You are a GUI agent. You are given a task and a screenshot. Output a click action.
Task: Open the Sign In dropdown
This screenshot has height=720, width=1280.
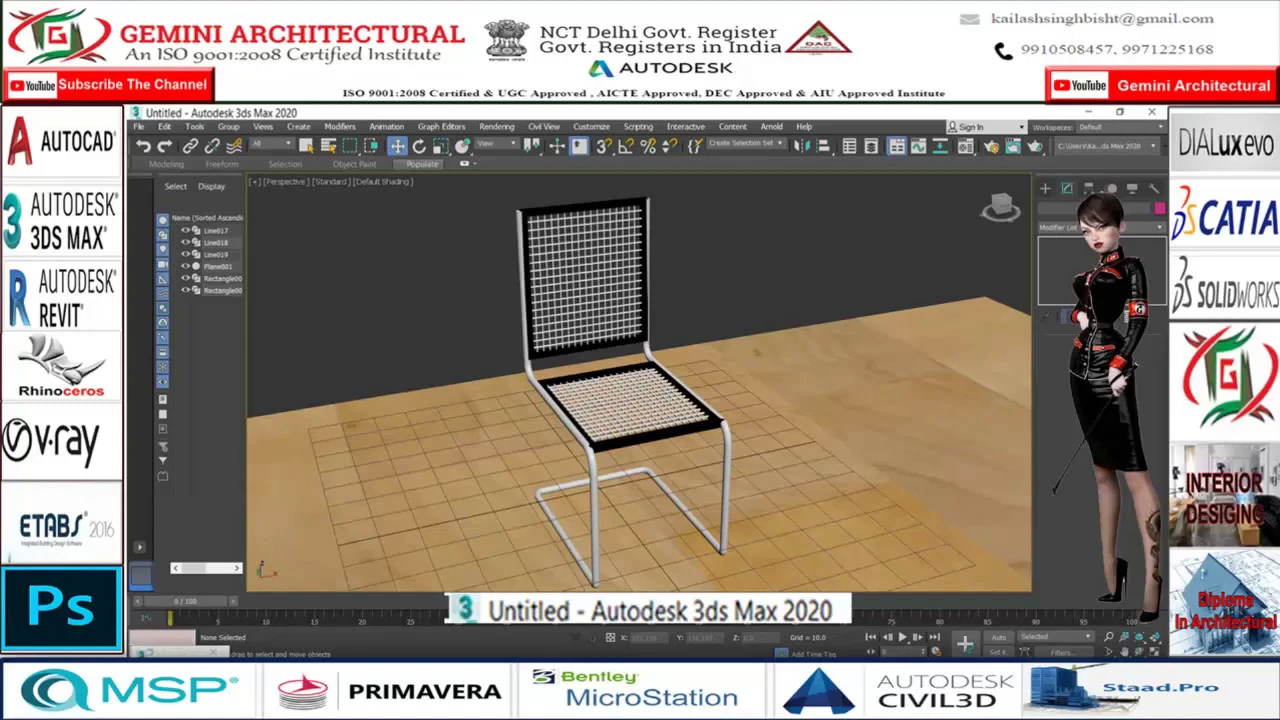click(987, 127)
